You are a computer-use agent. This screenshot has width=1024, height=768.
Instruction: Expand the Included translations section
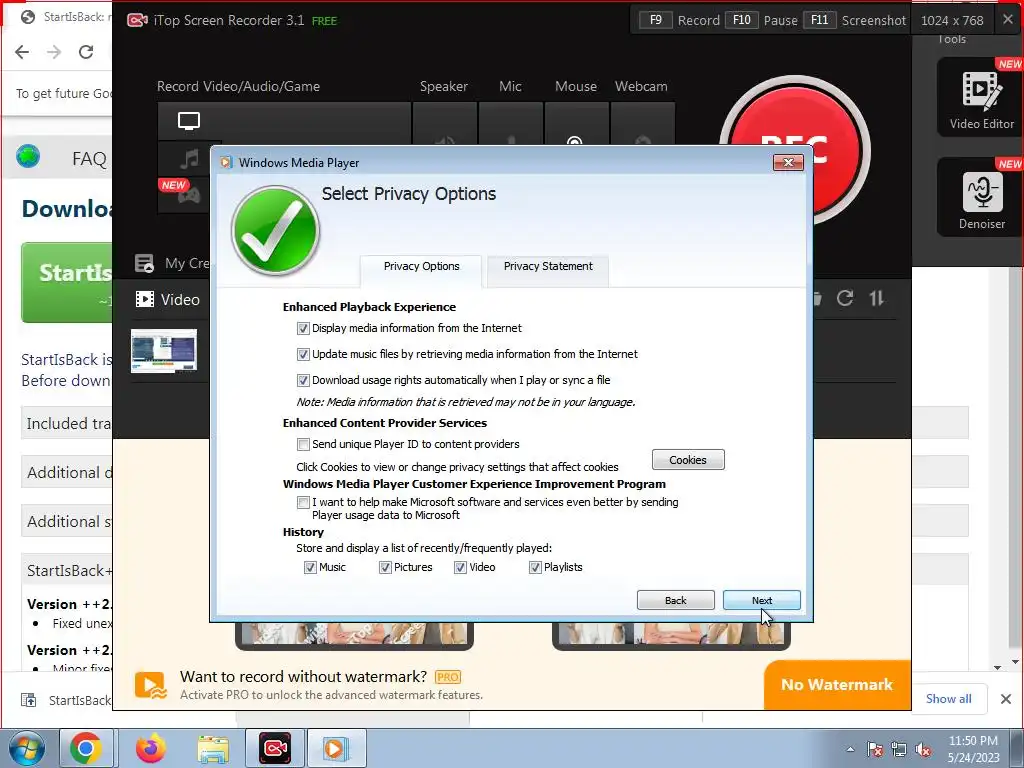coord(67,423)
